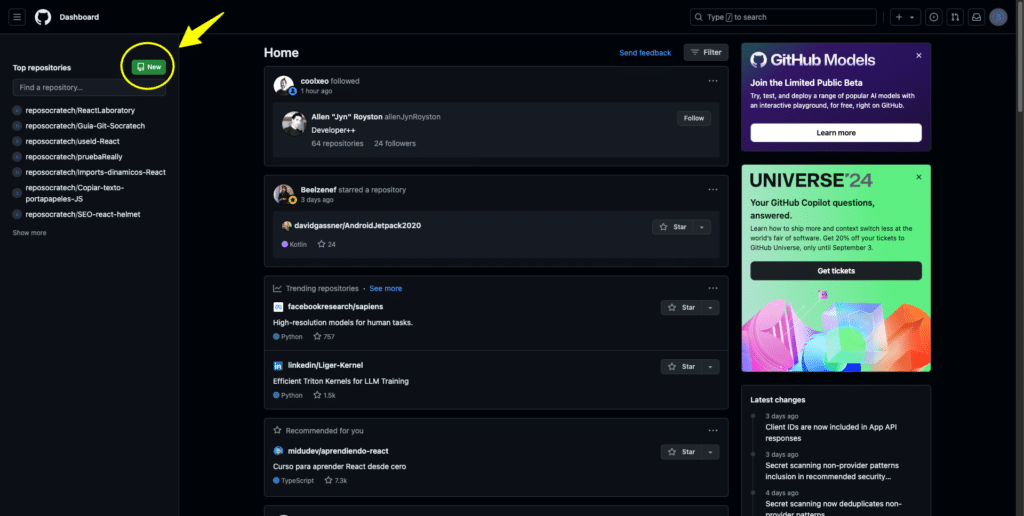
Task: Open options menu for Recommended for you card
Action: click(712, 430)
